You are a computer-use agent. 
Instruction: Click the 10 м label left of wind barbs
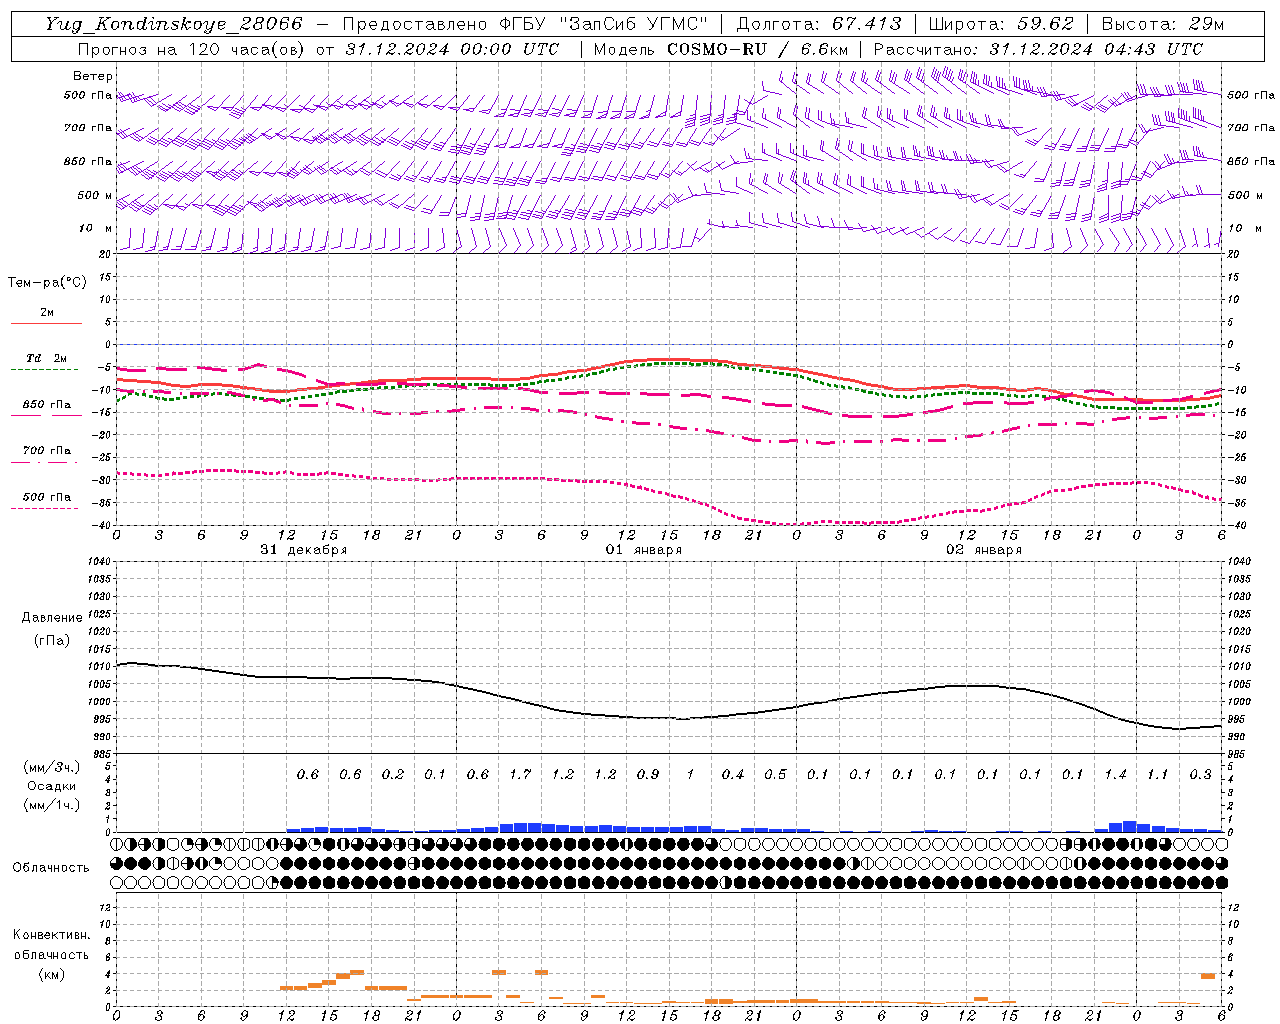coord(97,229)
